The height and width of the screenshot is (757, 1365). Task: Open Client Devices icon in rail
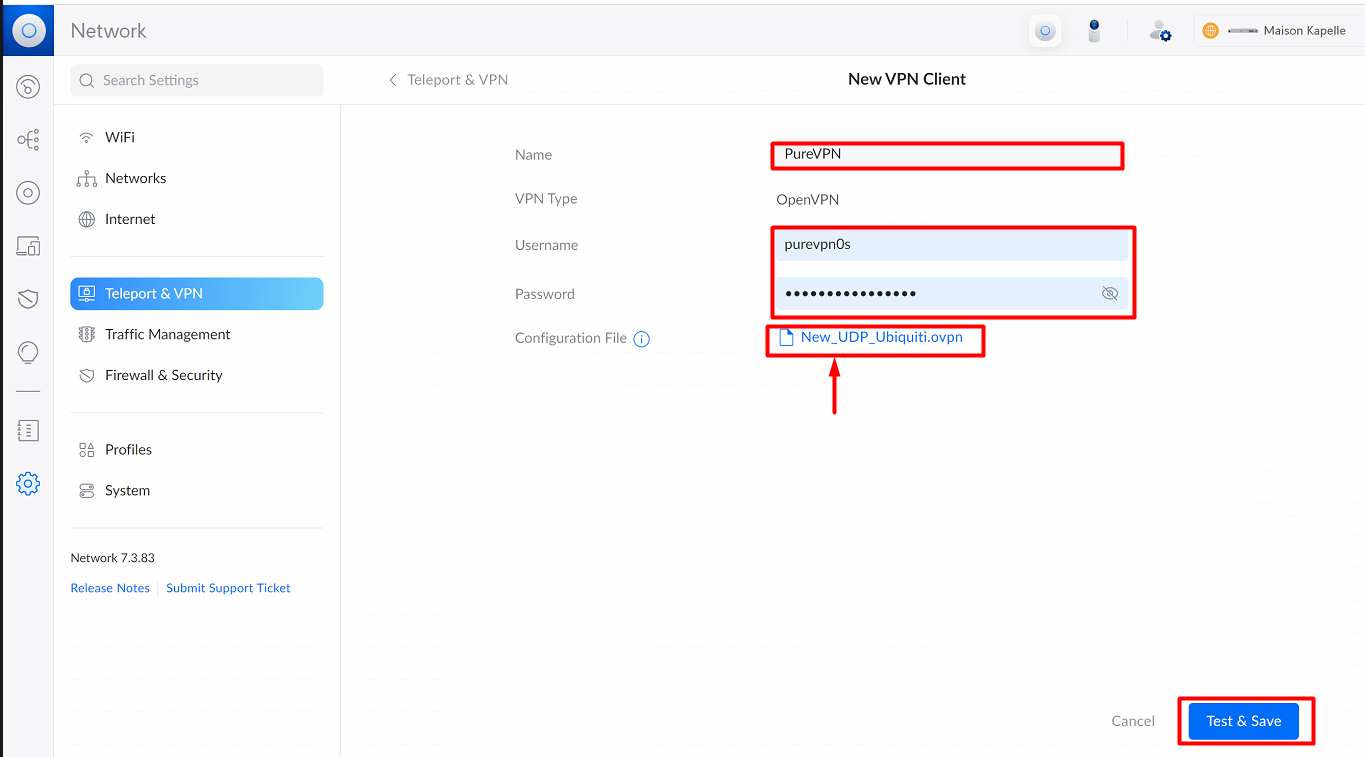click(x=28, y=246)
